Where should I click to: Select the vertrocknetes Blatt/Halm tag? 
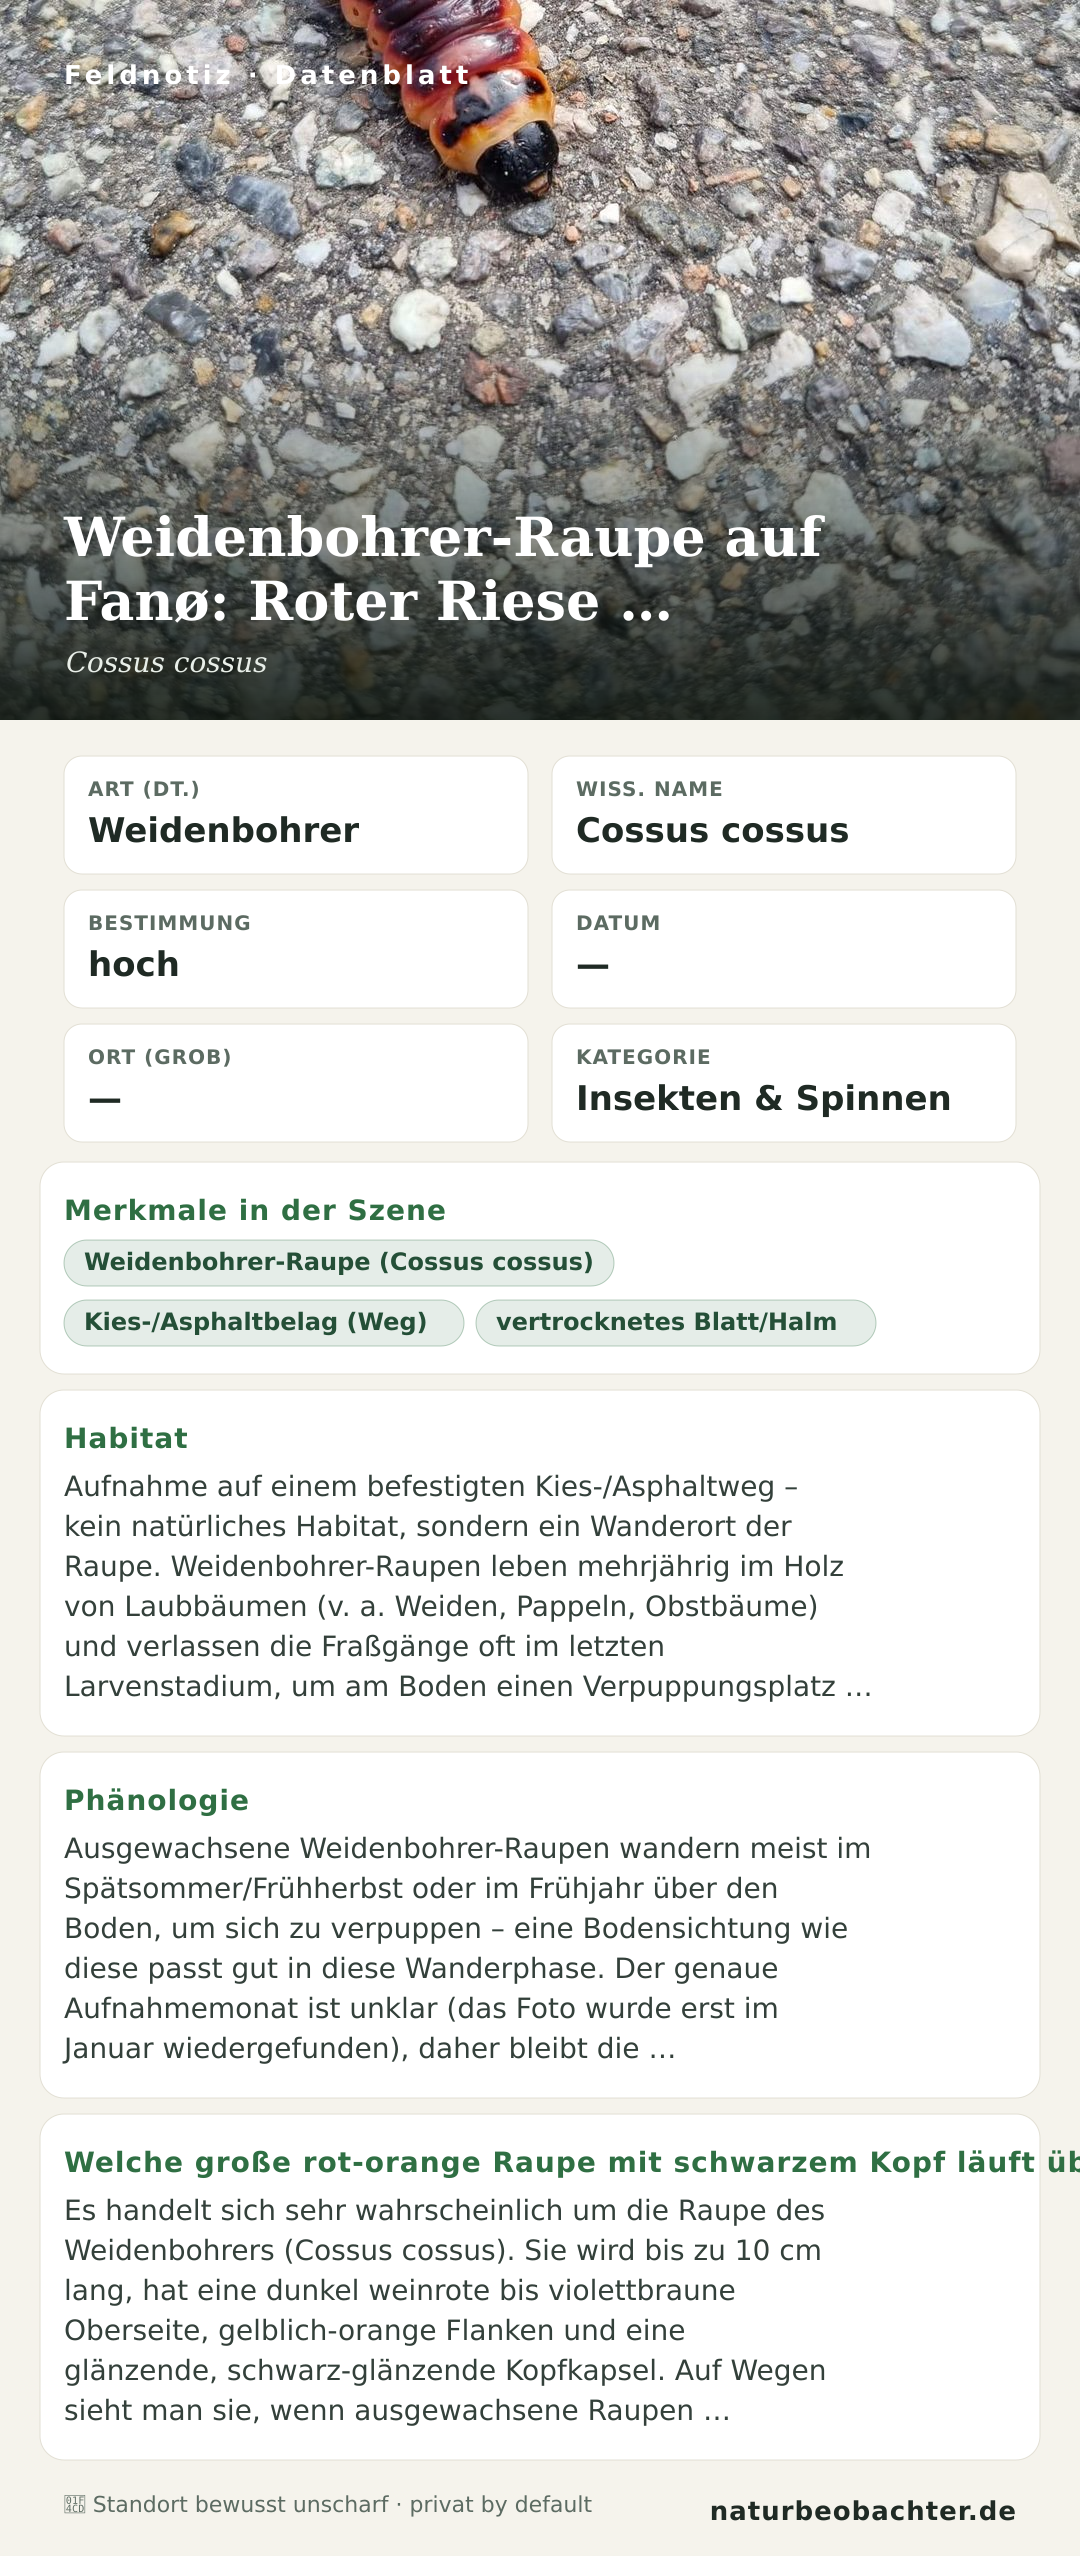click(x=676, y=1322)
